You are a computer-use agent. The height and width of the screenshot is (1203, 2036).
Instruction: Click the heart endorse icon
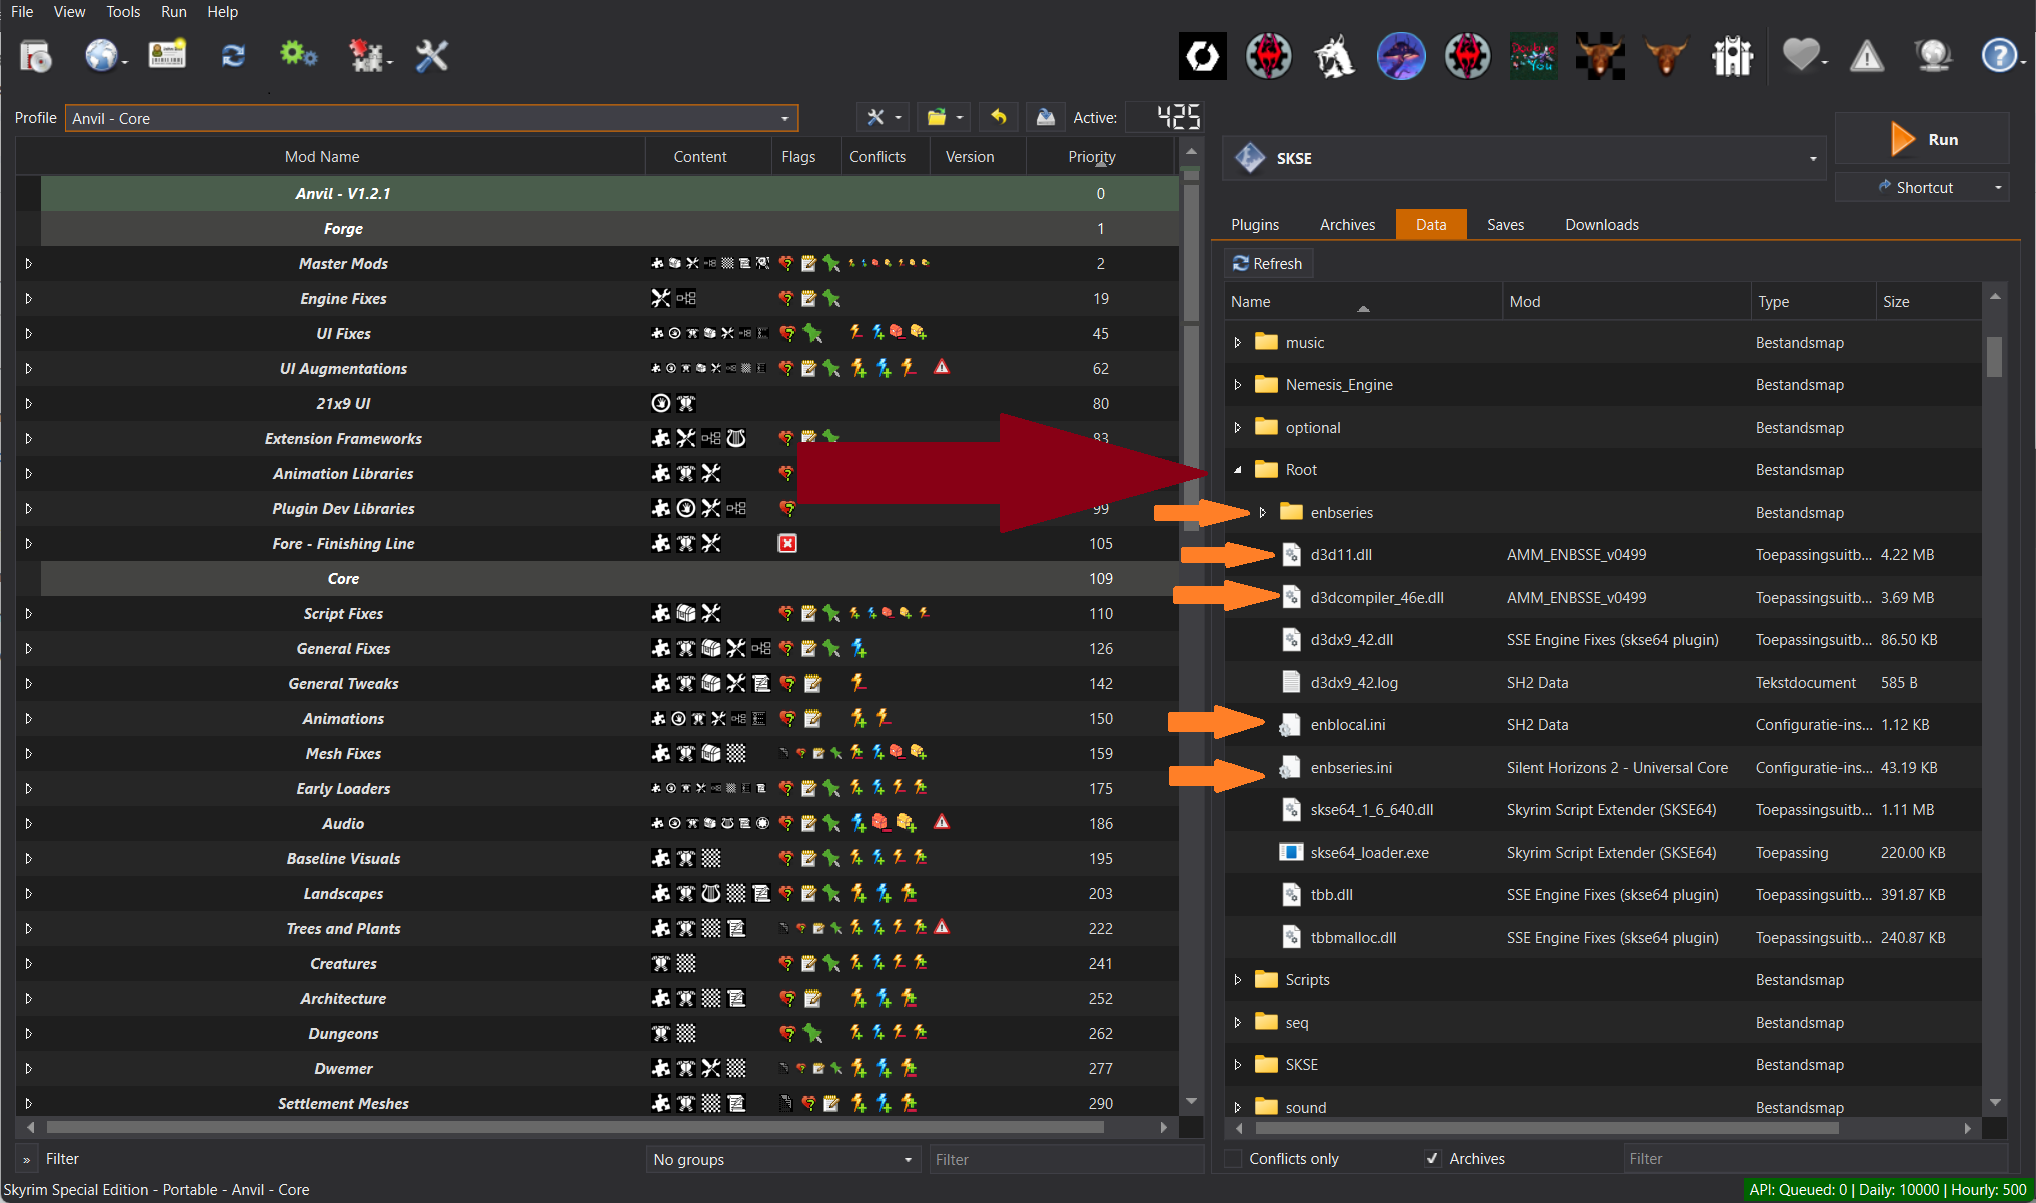pyautogui.click(x=1800, y=56)
